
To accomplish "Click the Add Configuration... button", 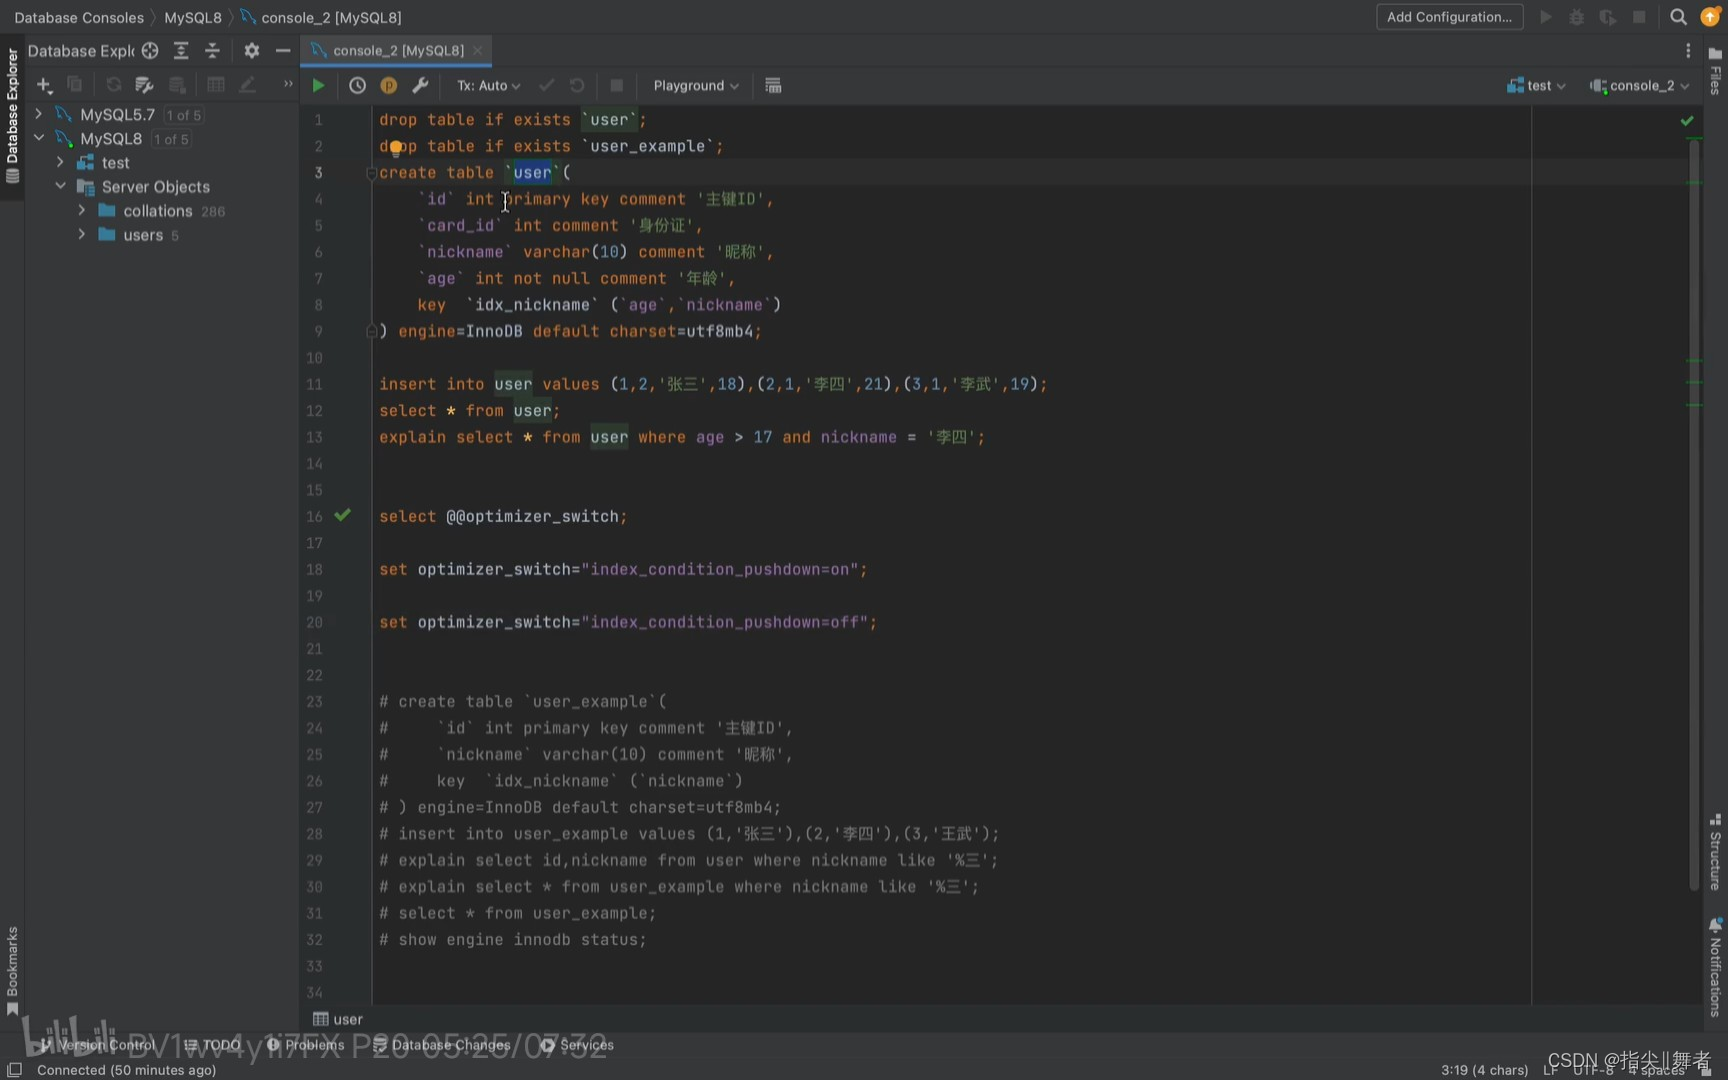I will [1449, 17].
